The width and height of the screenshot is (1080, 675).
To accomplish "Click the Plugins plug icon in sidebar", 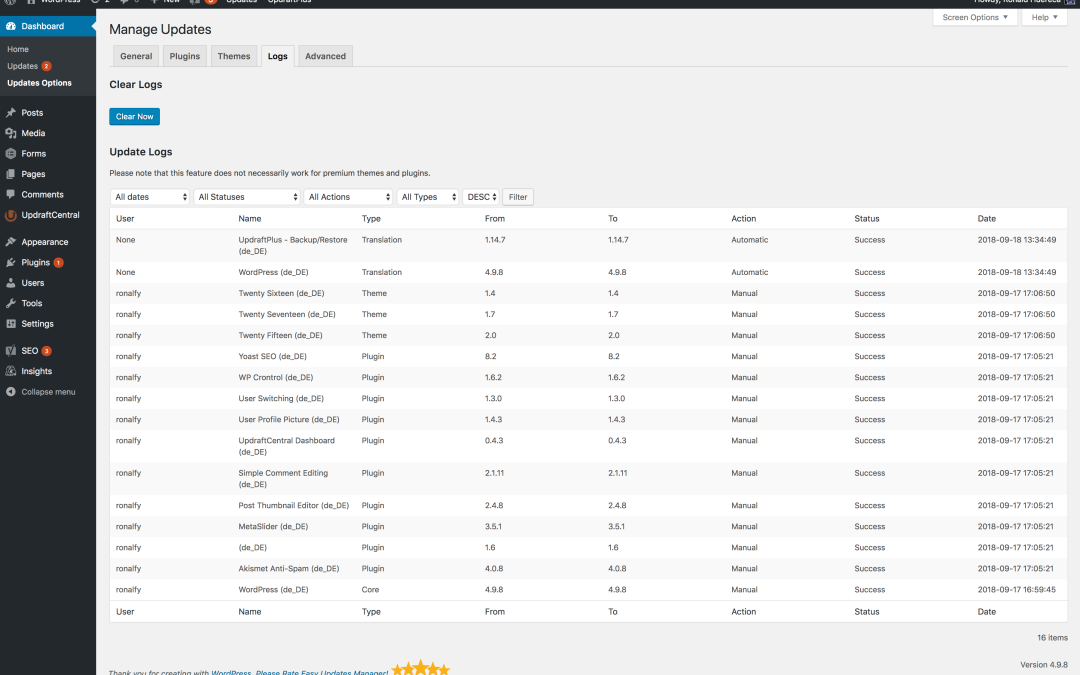I will click(10, 262).
